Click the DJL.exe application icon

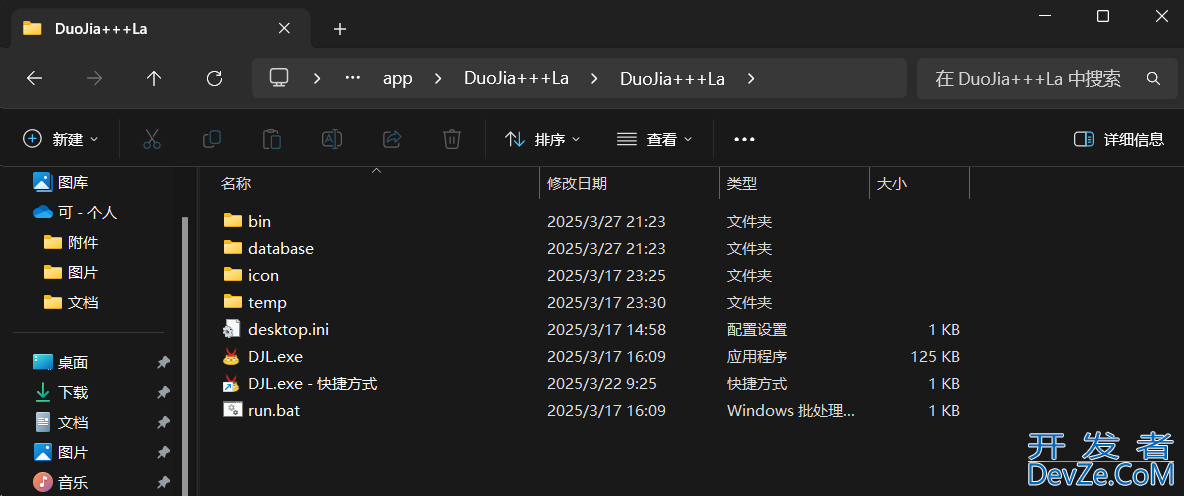click(x=231, y=356)
